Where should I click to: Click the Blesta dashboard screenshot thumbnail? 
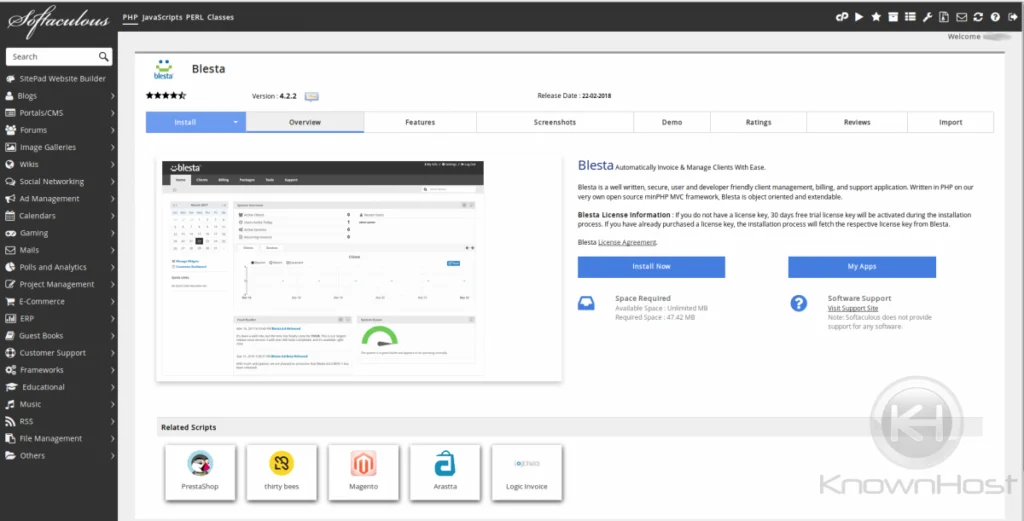(x=323, y=268)
